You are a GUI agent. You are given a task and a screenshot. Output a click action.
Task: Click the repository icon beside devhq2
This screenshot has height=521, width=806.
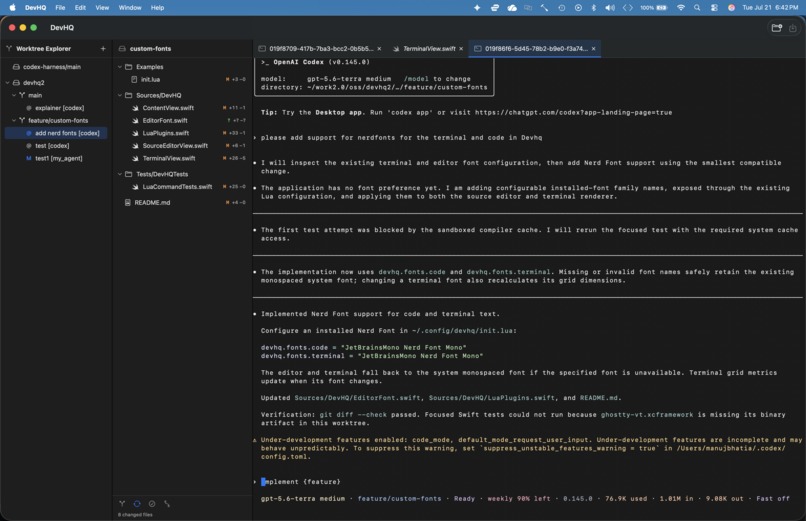(16, 82)
